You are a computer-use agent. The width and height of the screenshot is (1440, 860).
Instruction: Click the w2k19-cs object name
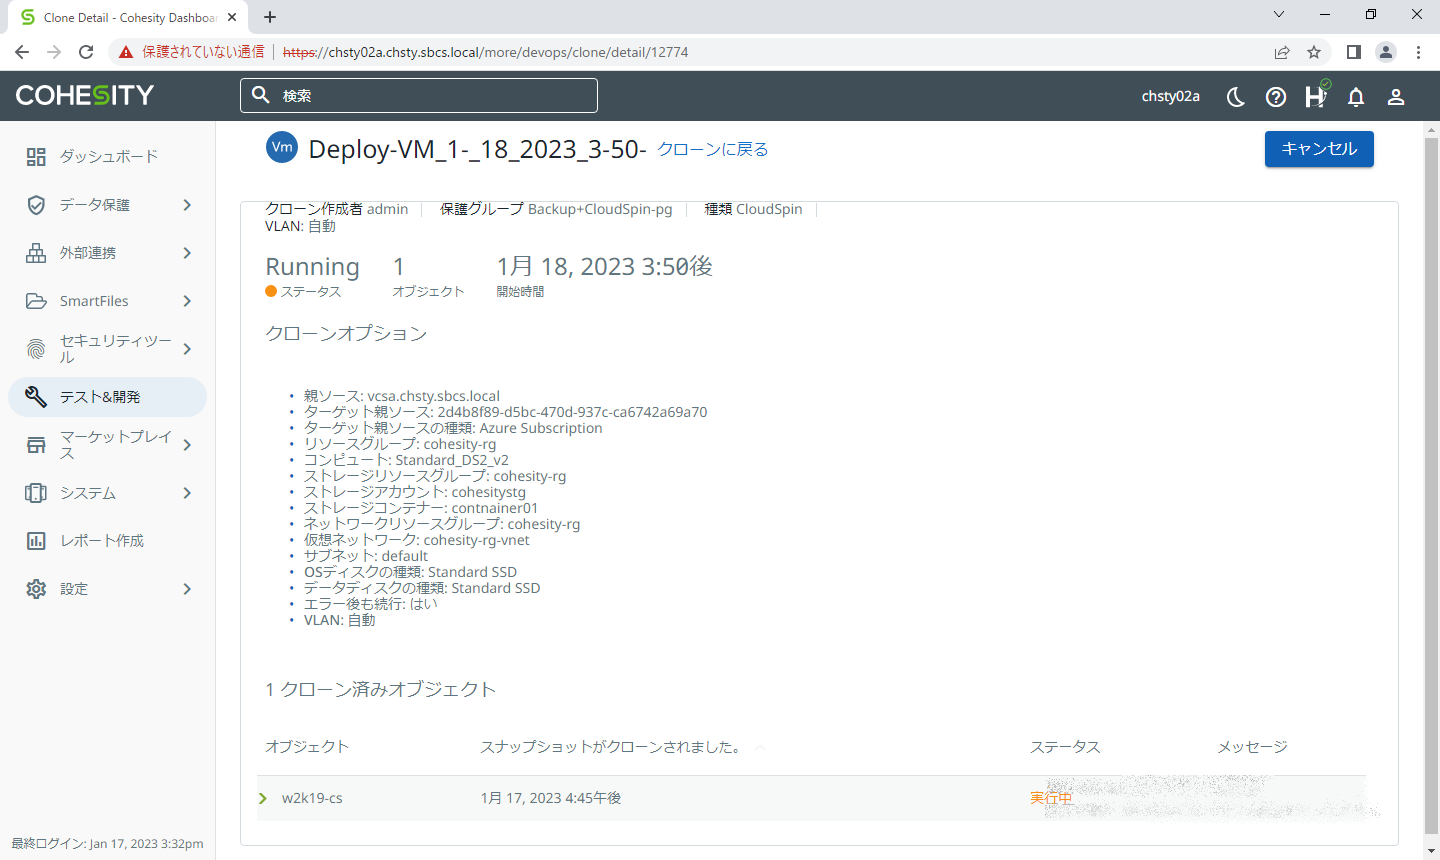coord(312,798)
